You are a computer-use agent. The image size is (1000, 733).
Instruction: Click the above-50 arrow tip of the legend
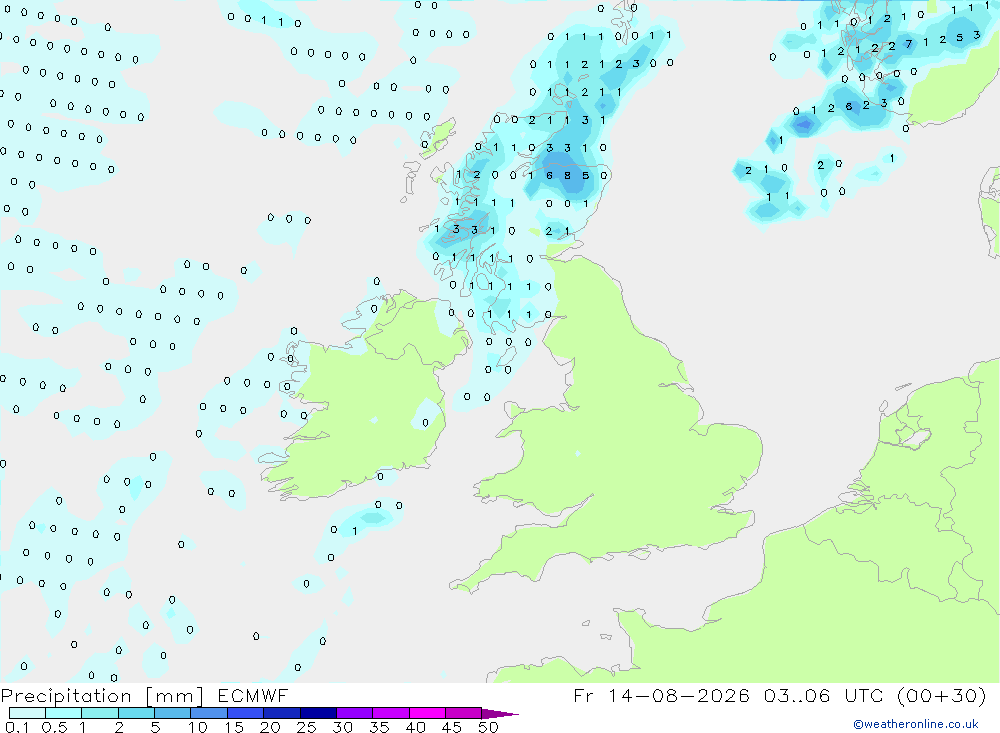coord(501,714)
